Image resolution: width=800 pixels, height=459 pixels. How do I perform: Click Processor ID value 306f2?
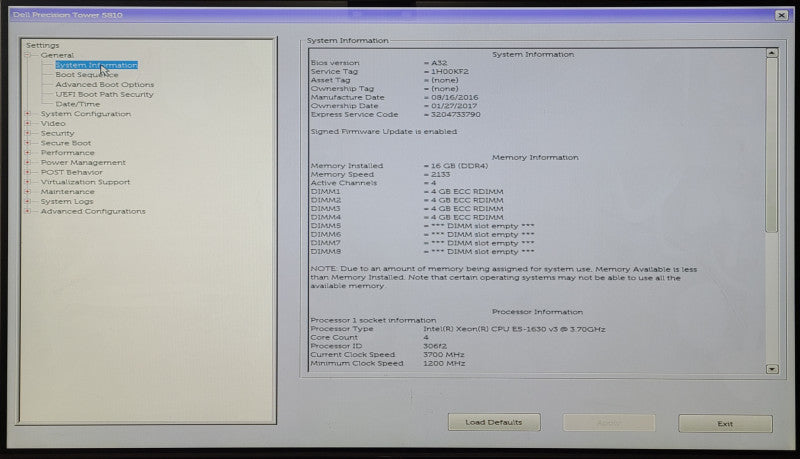(435, 346)
